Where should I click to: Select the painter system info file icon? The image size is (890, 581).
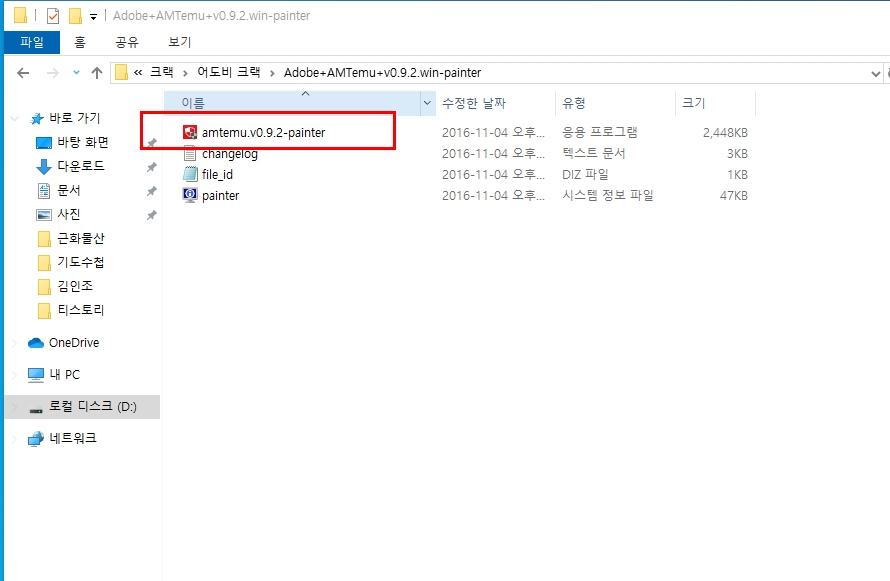190,195
